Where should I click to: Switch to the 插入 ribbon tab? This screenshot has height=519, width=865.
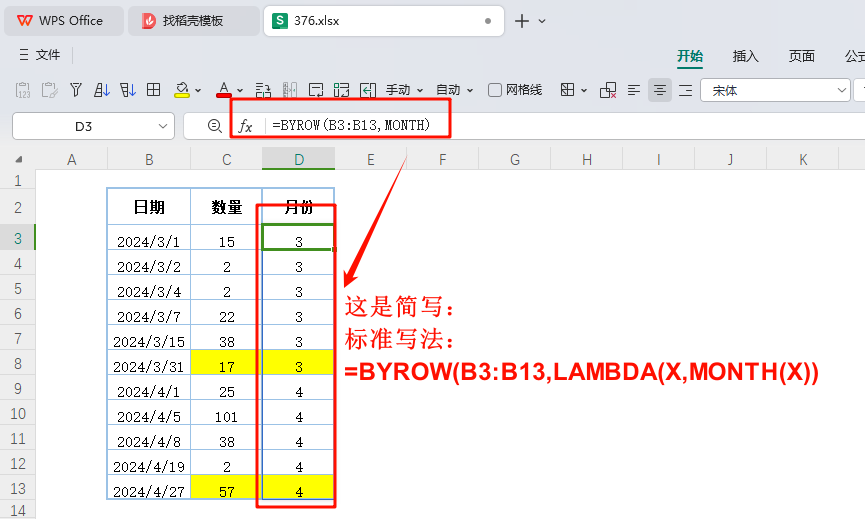[746, 56]
